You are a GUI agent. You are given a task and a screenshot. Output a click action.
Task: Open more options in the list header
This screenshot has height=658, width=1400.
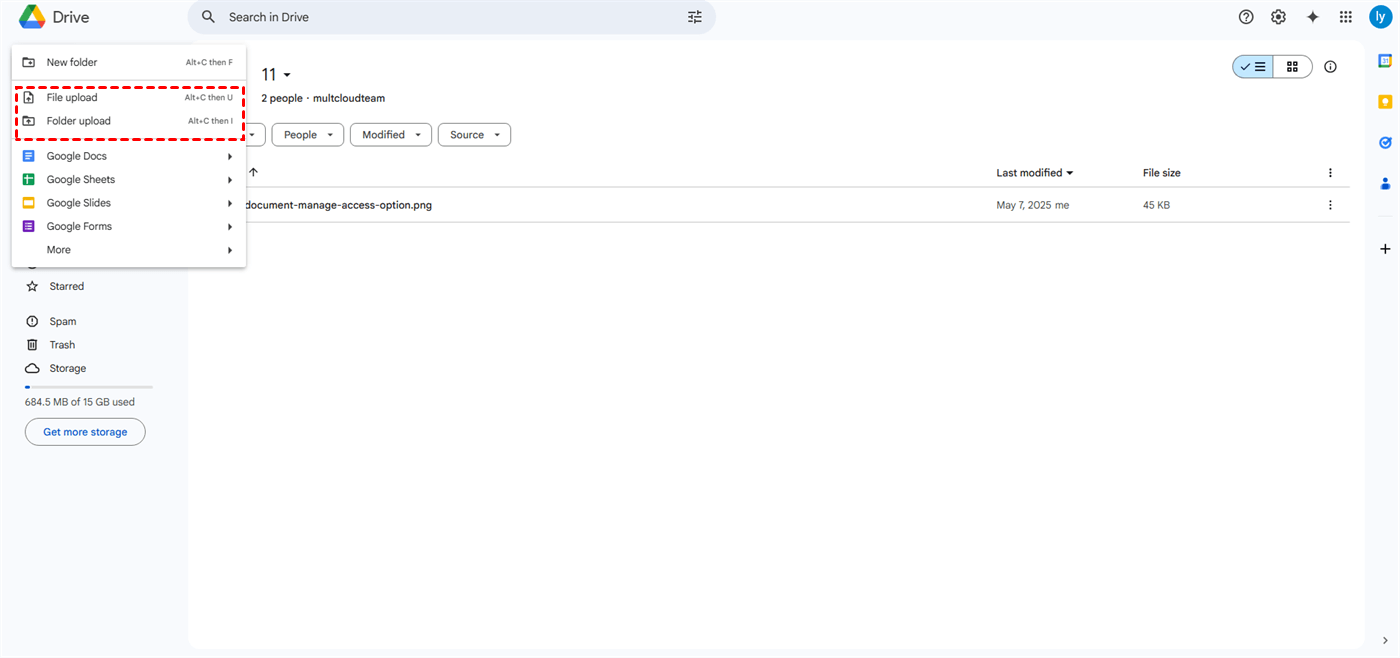pos(1330,173)
